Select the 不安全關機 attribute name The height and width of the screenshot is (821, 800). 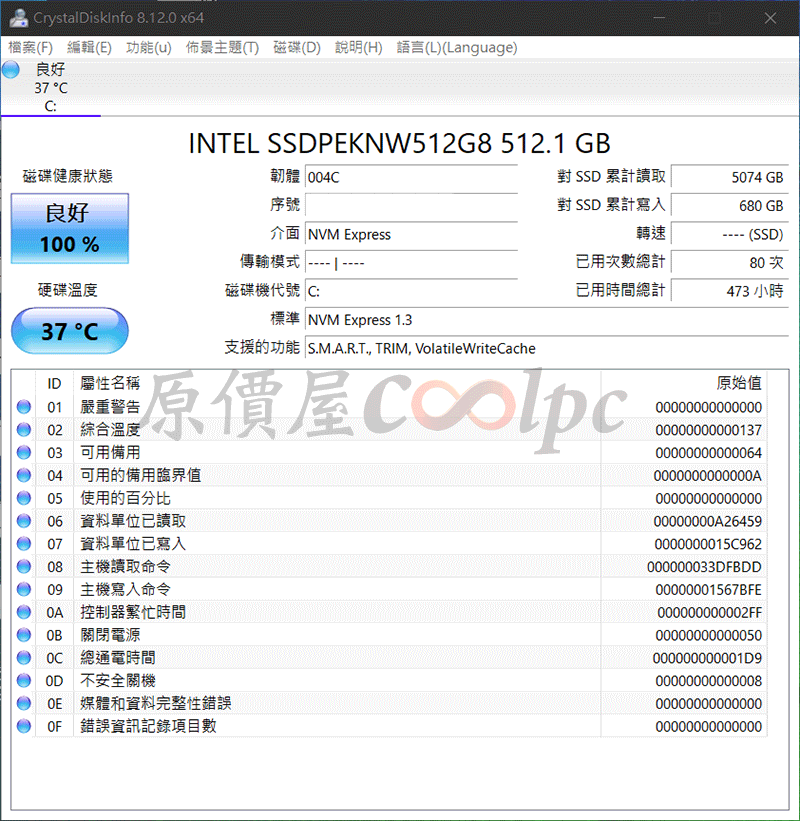(x=118, y=681)
